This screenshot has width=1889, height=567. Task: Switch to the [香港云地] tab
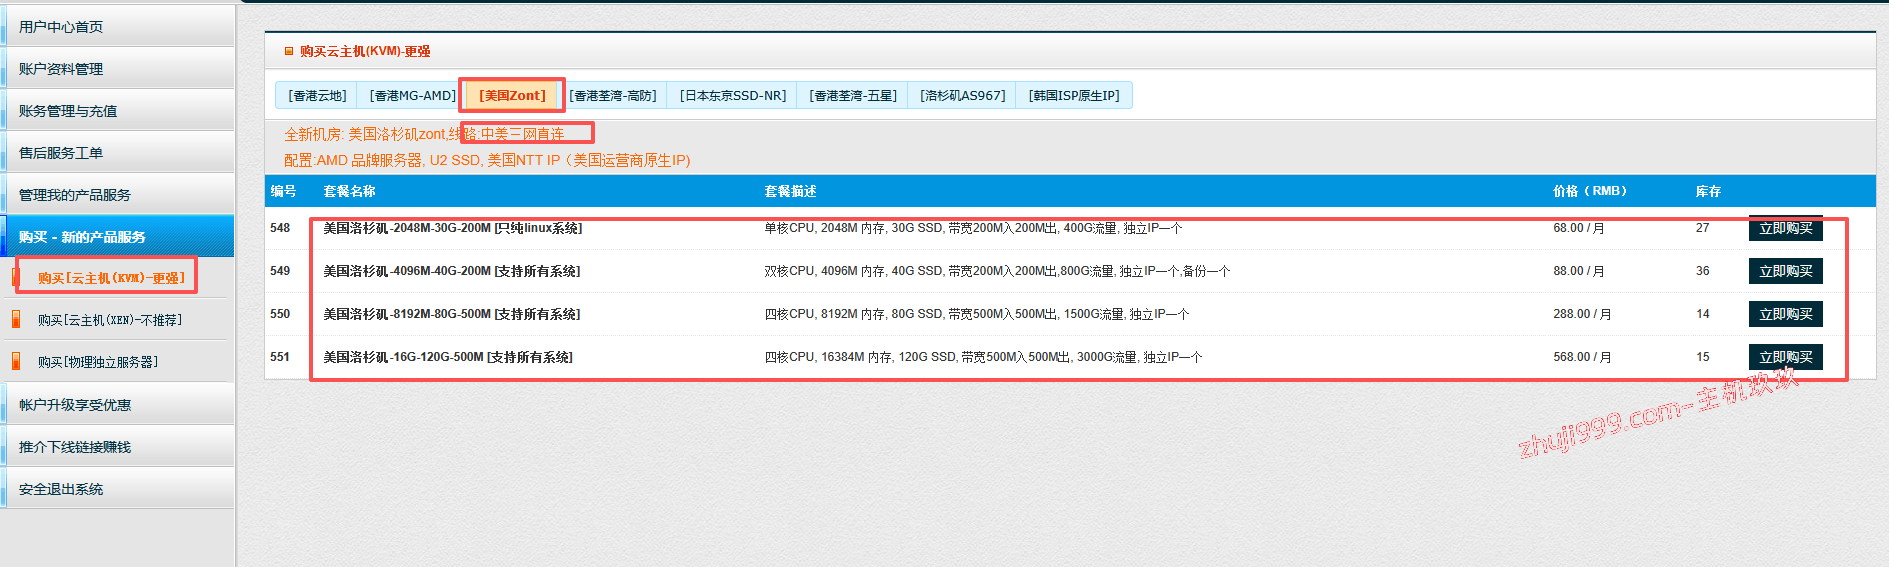tap(317, 96)
